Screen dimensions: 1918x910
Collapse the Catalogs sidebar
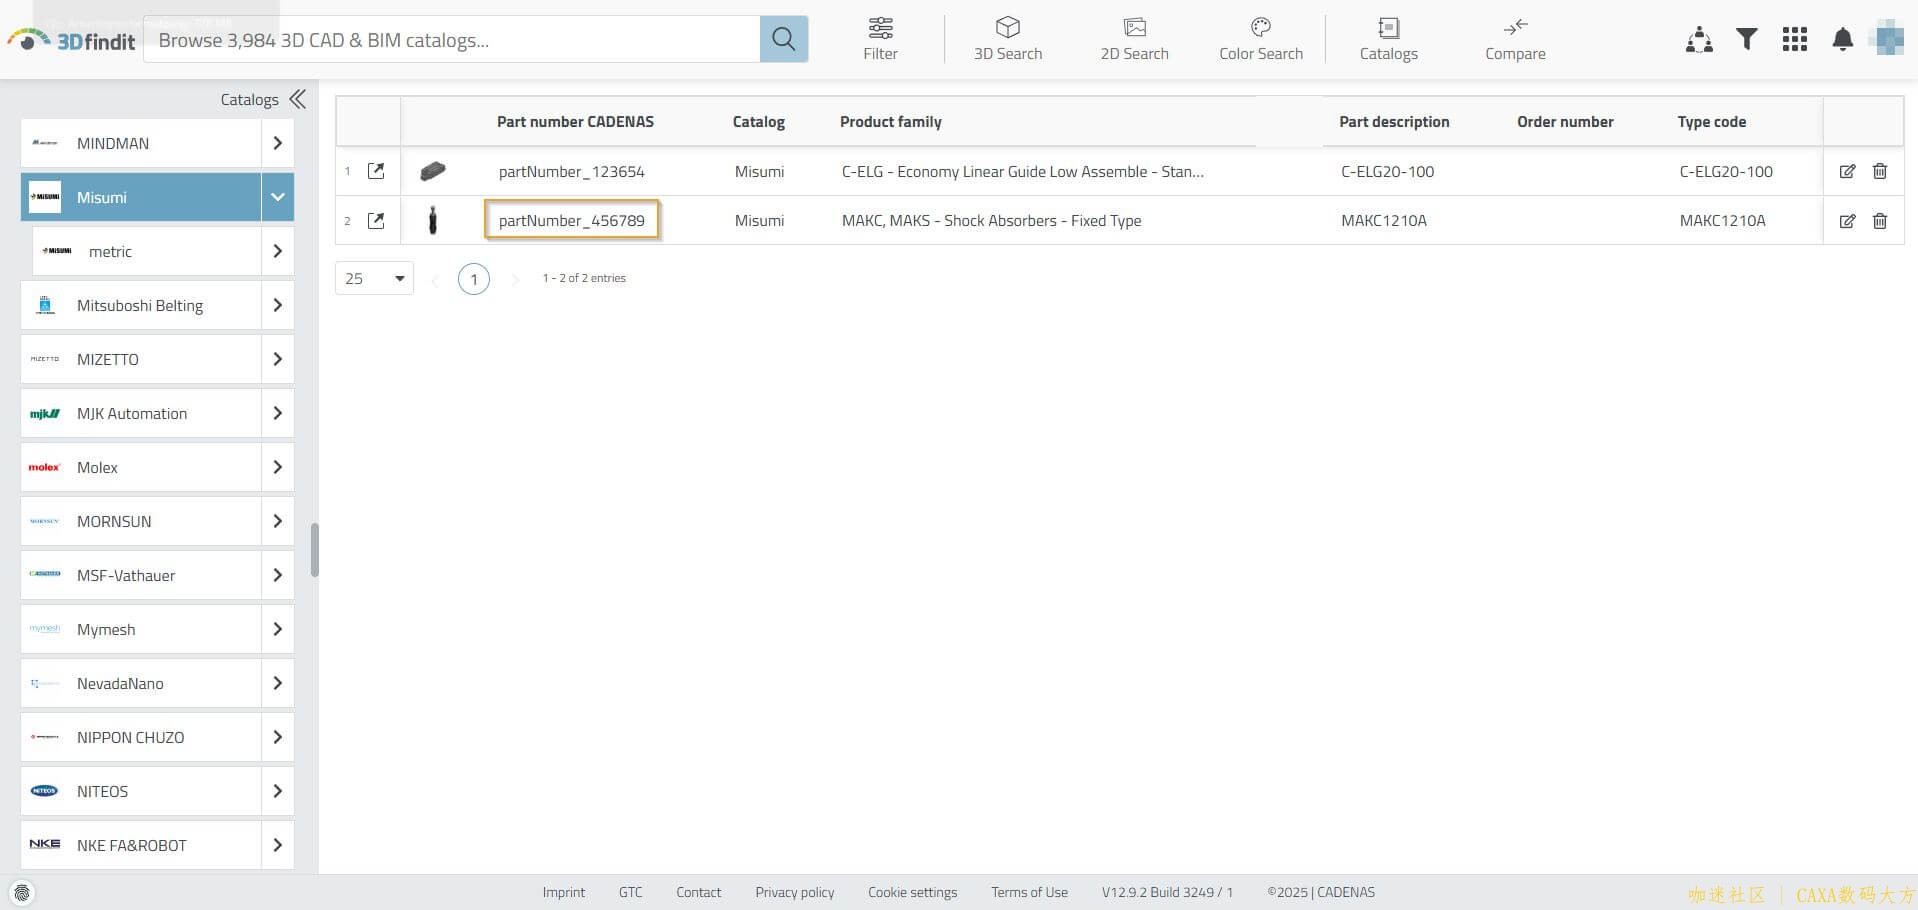point(297,99)
